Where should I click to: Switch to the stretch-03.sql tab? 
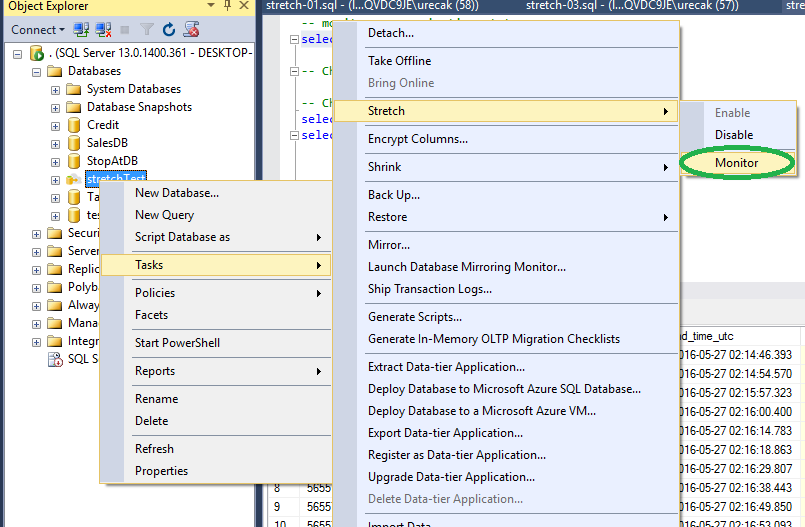pos(632,6)
